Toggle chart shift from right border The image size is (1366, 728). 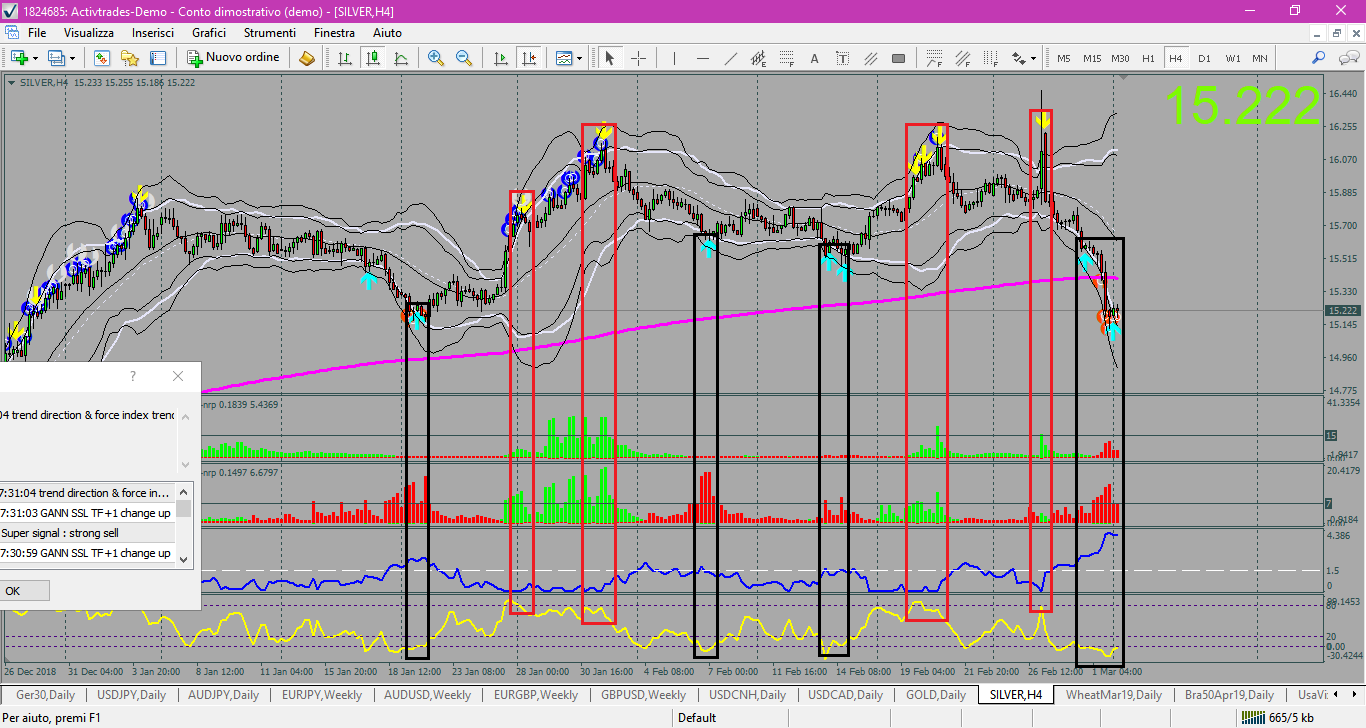[529, 58]
